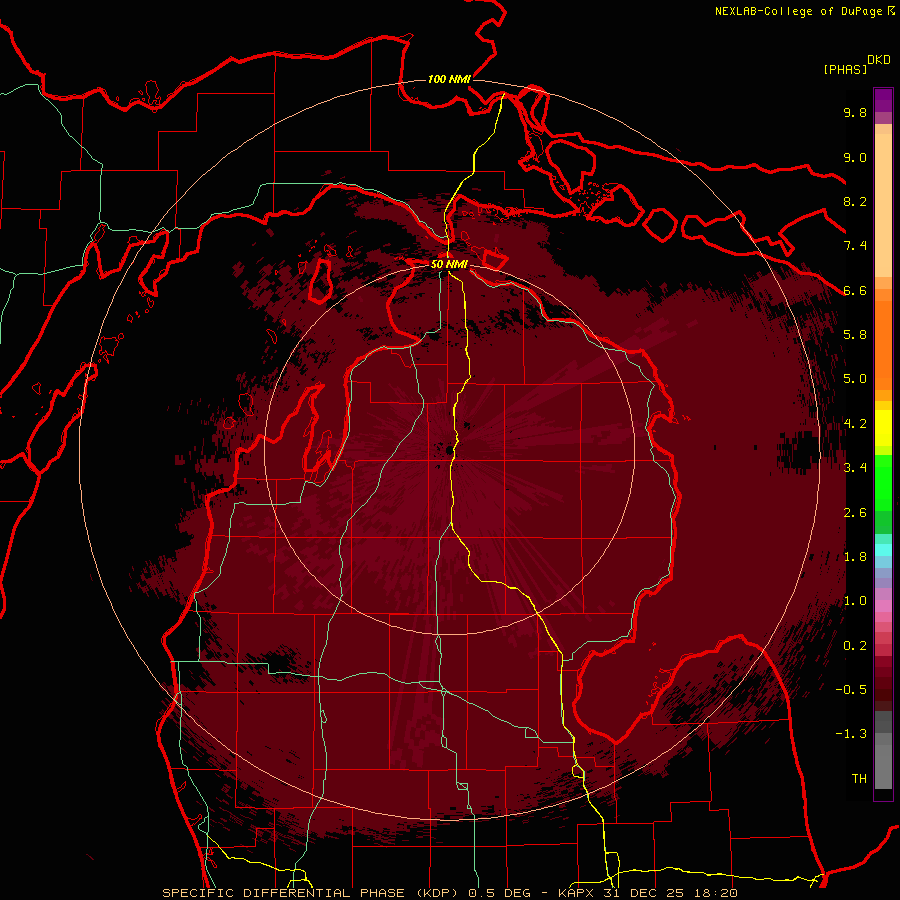Select the 5.8 legend value
Viewport: 900px width, 900px height.
(855, 335)
